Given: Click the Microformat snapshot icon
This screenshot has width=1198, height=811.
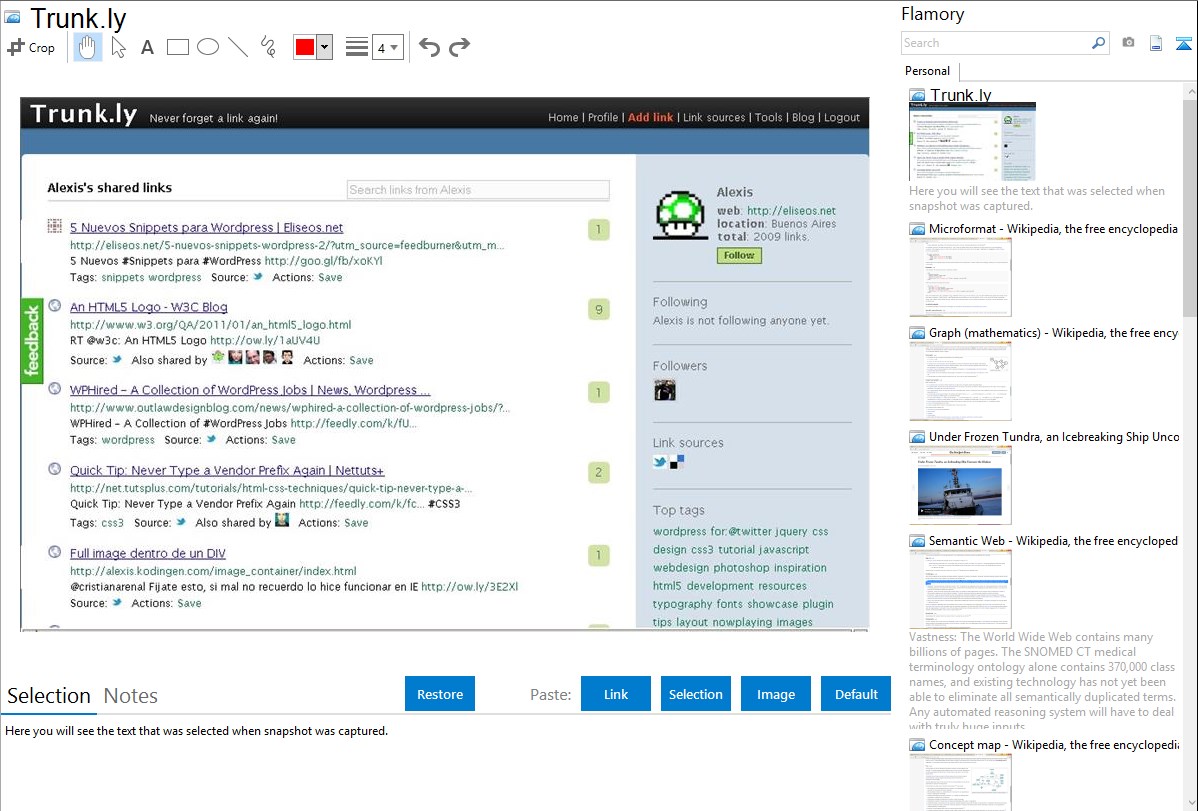Looking at the screenshot, I should click(917, 229).
